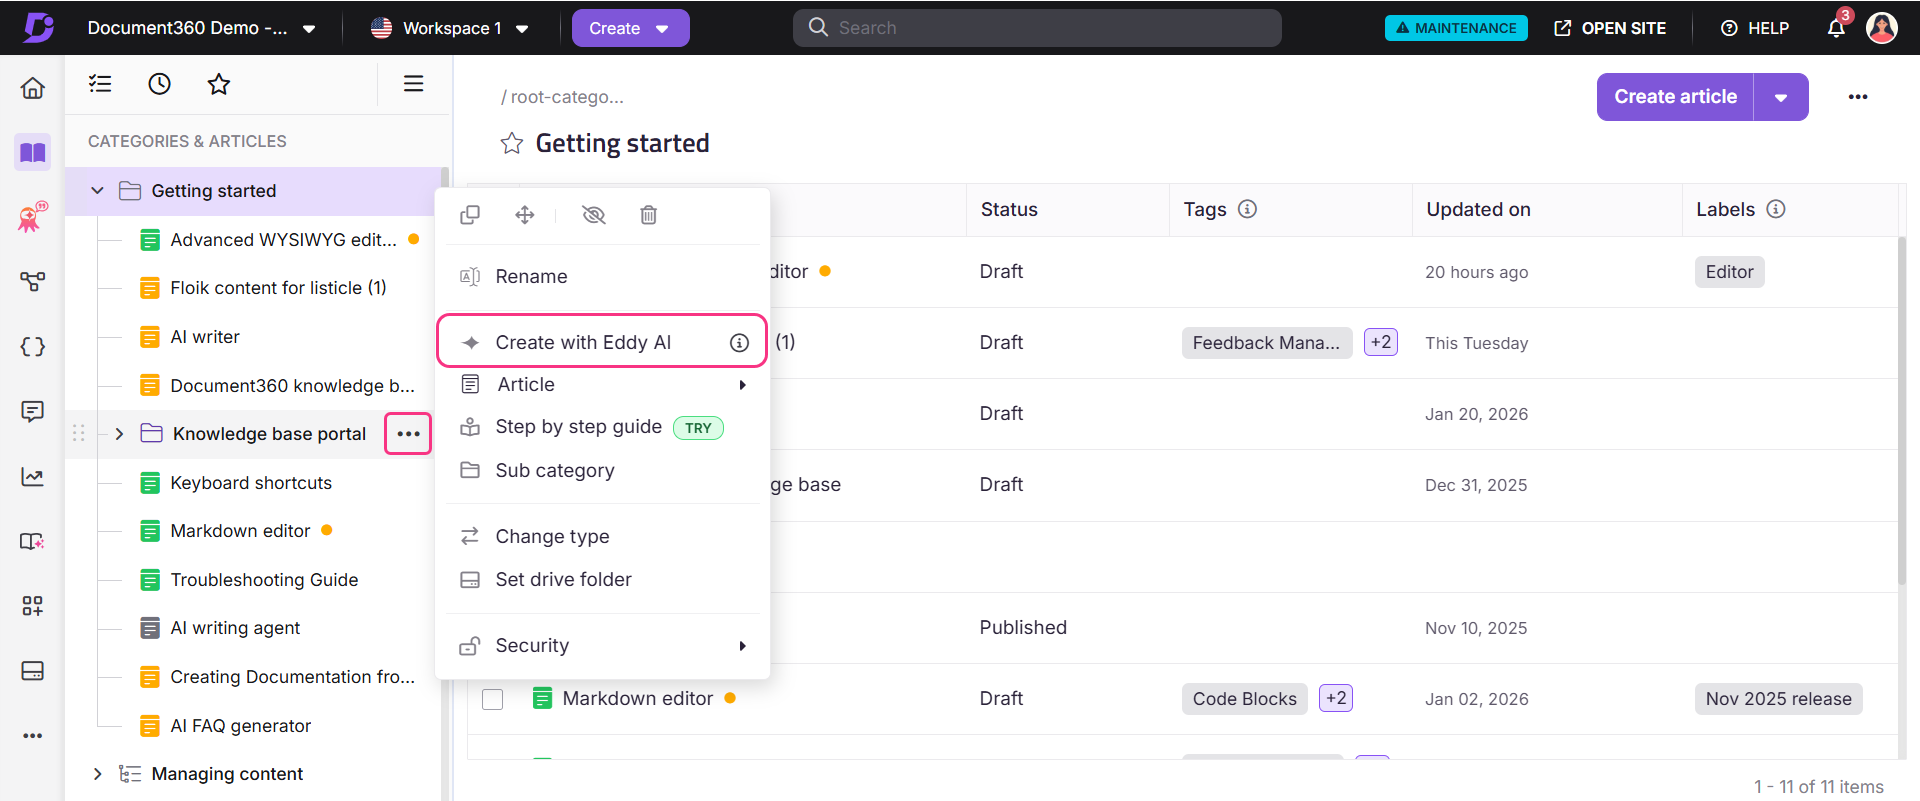Viewport: 1920px width, 801px height.
Task: Click in the Search field
Action: pyautogui.click(x=1037, y=28)
